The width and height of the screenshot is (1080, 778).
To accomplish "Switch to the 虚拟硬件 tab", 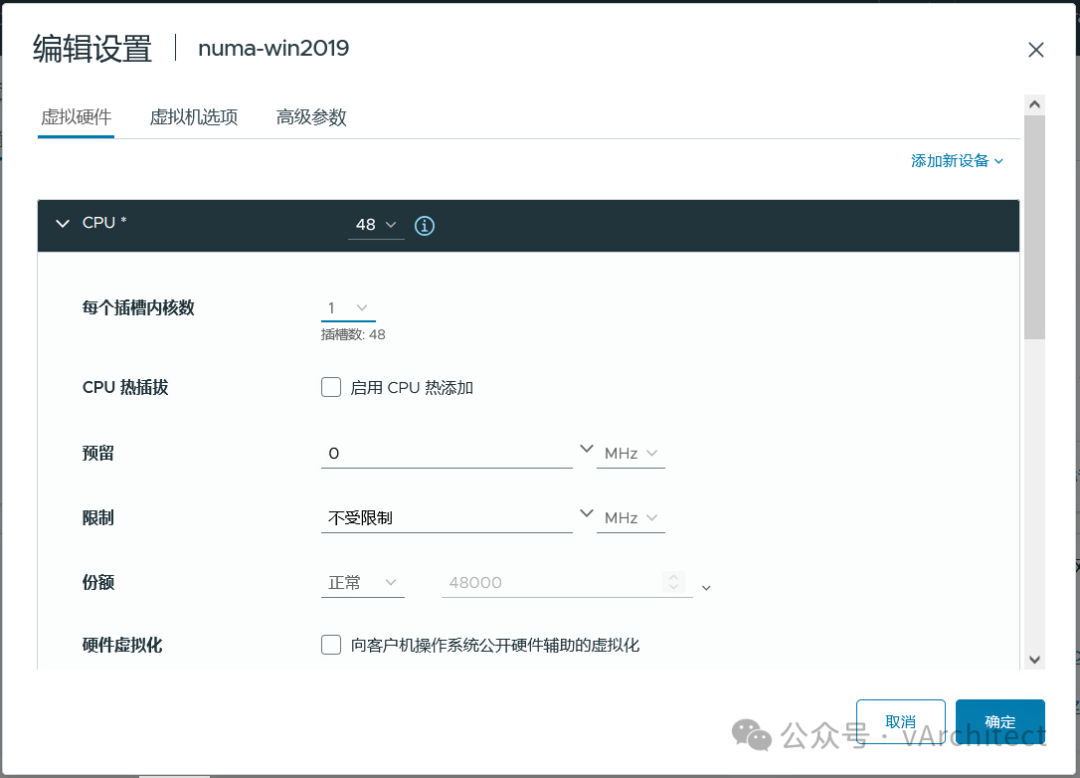I will tap(76, 117).
